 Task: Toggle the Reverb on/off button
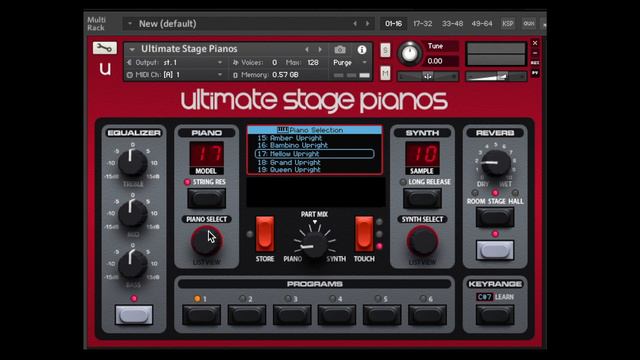[x=495, y=250]
